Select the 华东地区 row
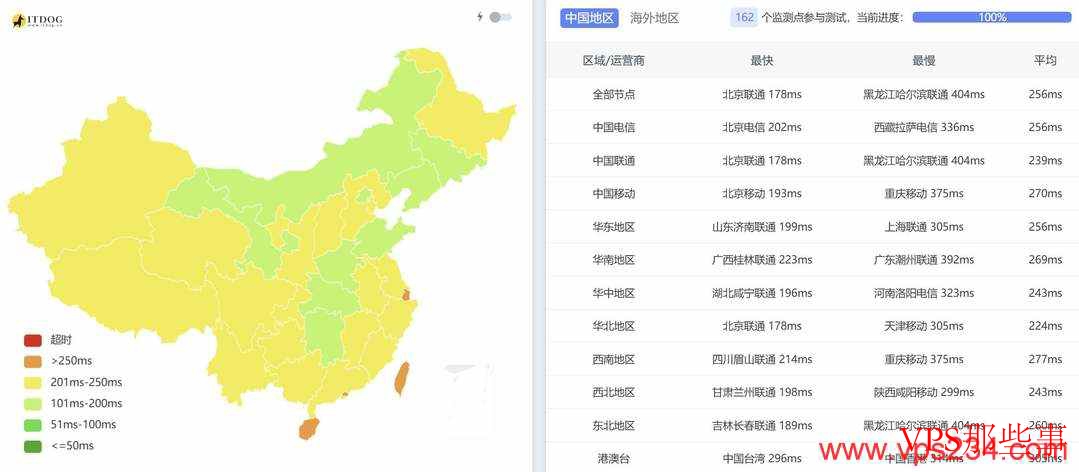 613,227
